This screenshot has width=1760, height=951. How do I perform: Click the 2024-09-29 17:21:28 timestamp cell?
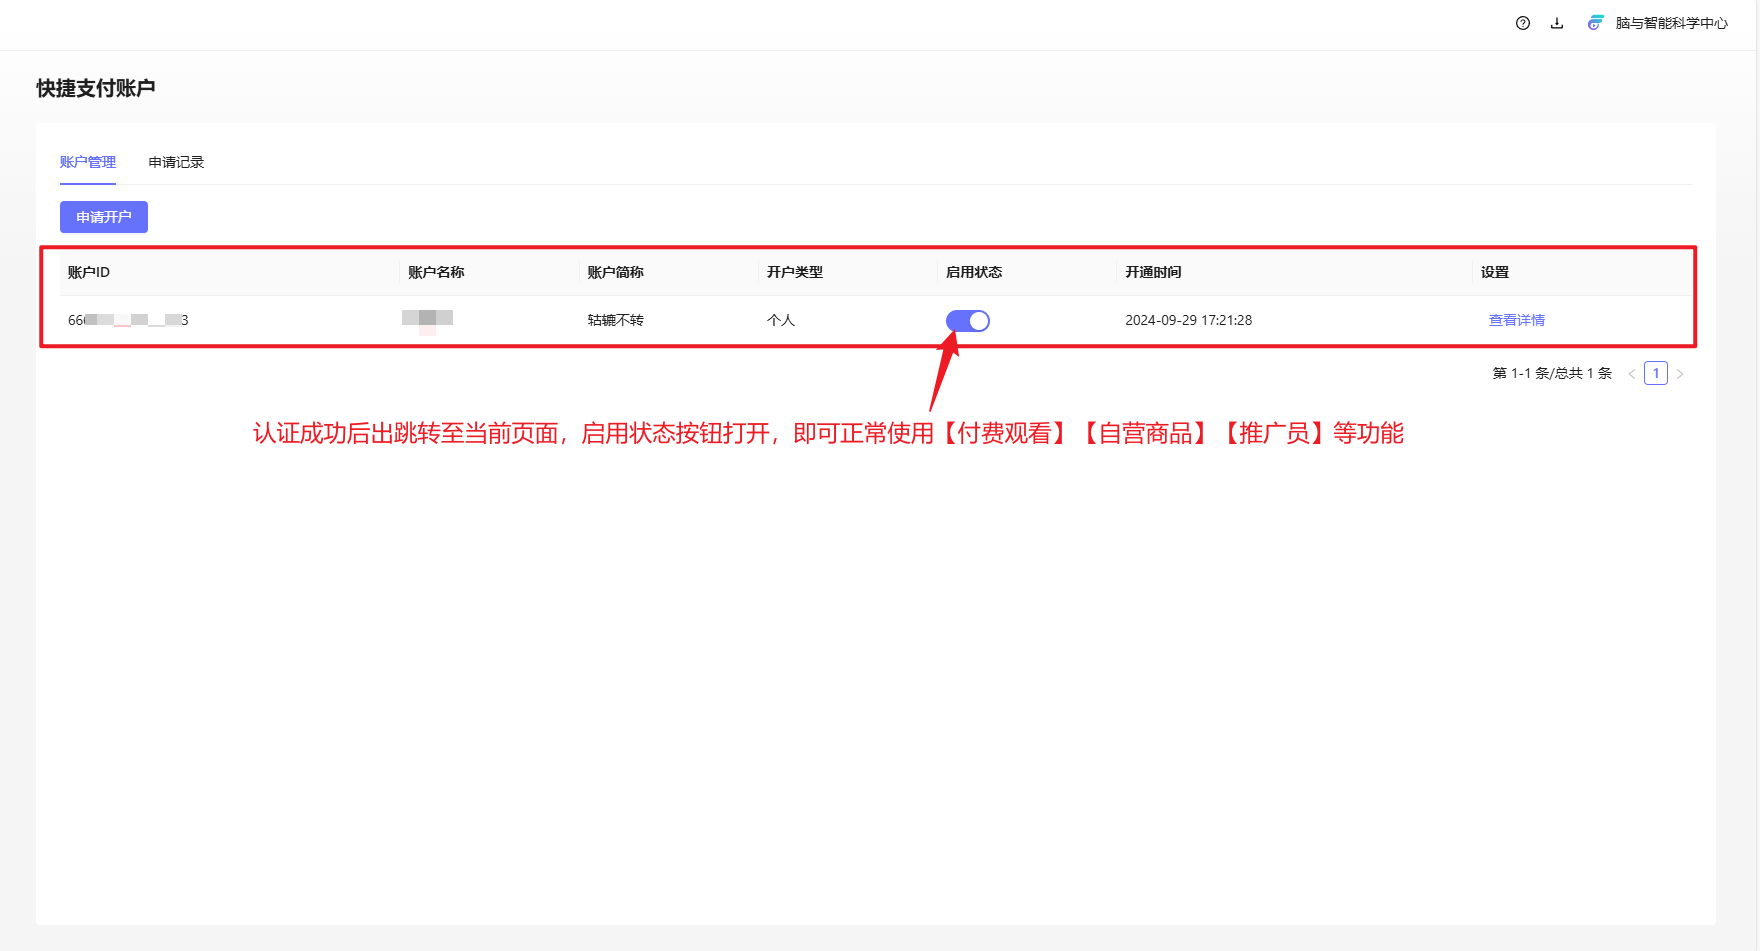pyautogui.click(x=1188, y=320)
